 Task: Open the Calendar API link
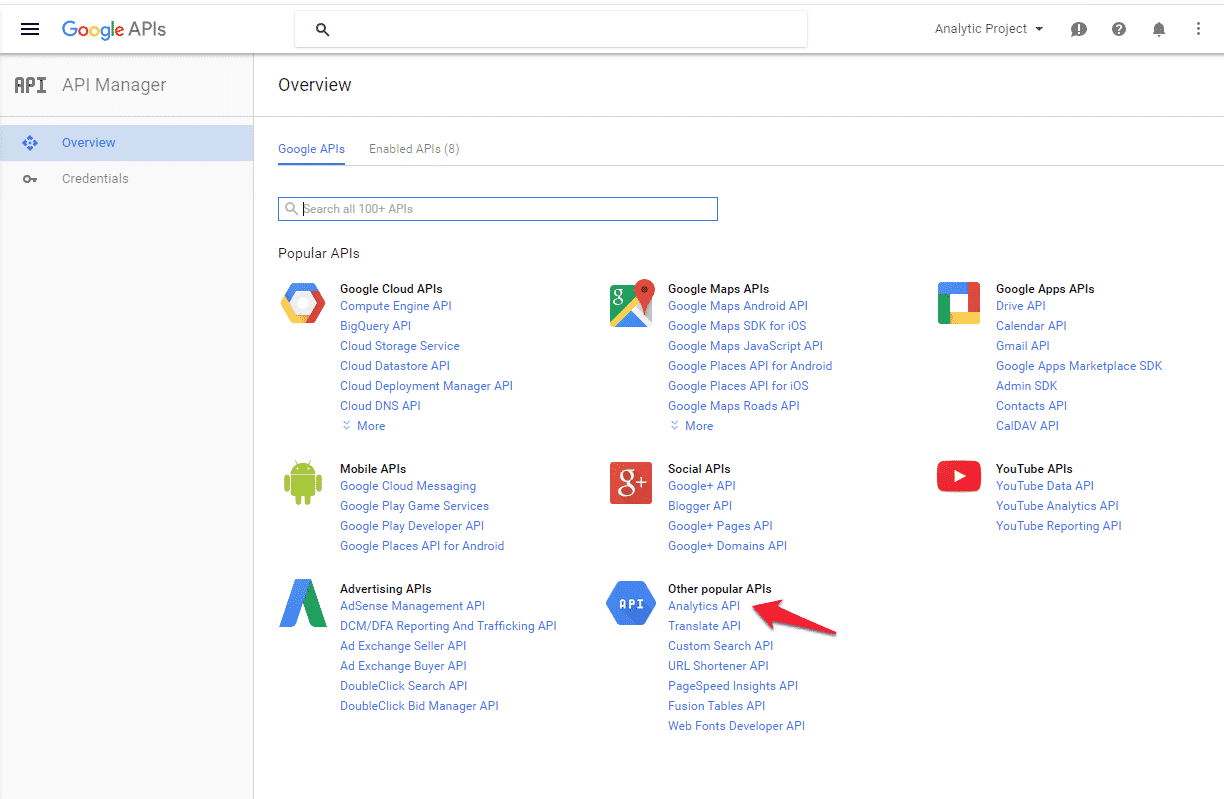(x=1031, y=326)
